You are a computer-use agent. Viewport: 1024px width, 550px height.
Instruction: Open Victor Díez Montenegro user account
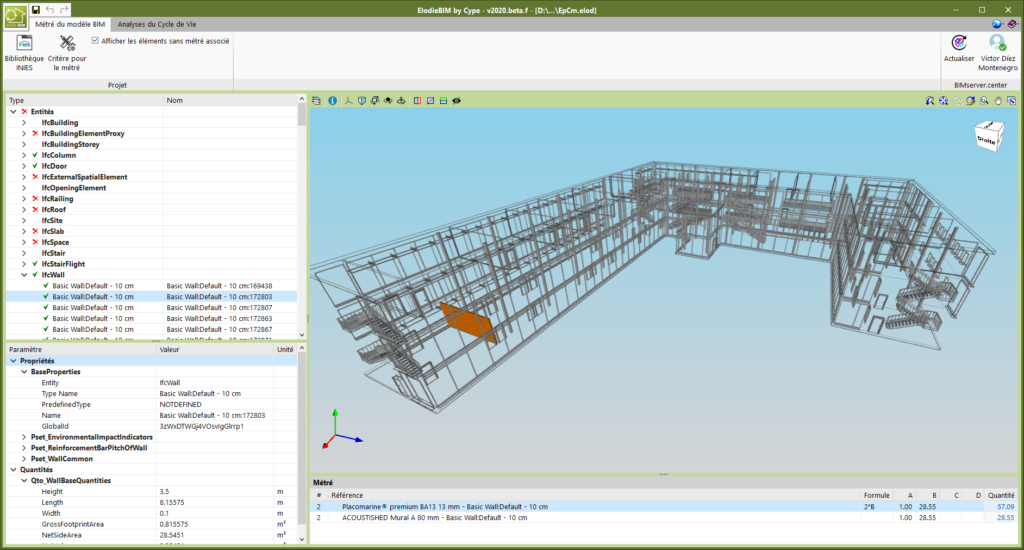tap(997, 52)
